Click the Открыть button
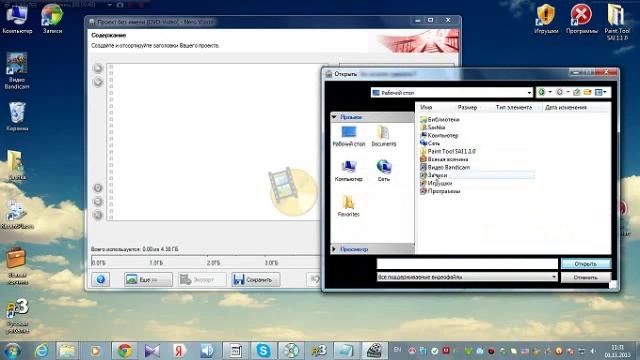This screenshot has width=640, height=360. tap(585, 264)
